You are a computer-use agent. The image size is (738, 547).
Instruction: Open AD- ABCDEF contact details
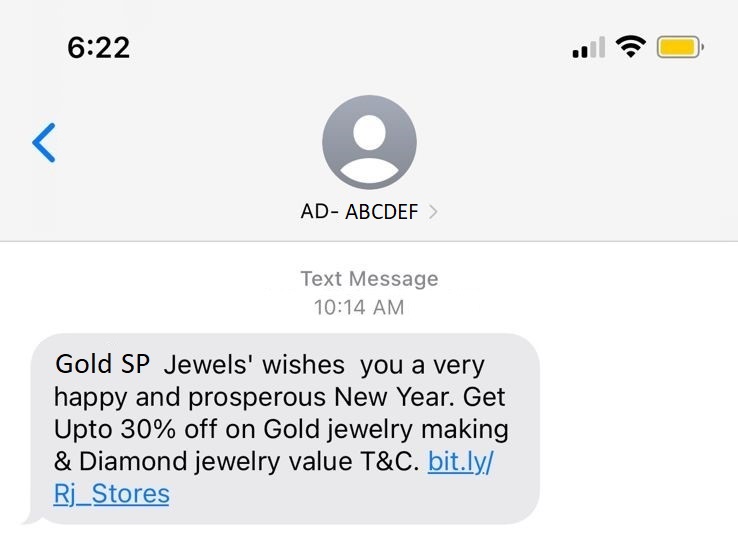[359, 212]
